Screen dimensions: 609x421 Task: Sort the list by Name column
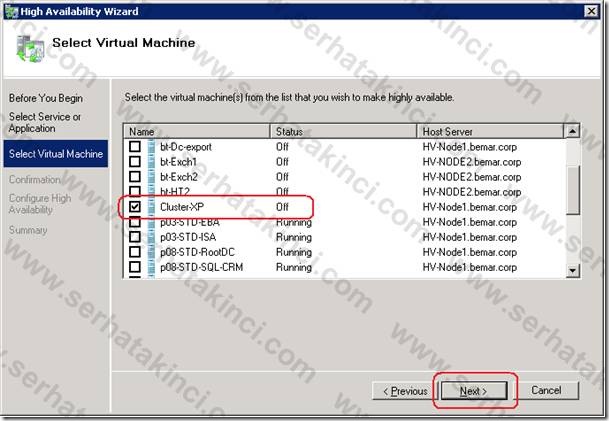coord(197,131)
